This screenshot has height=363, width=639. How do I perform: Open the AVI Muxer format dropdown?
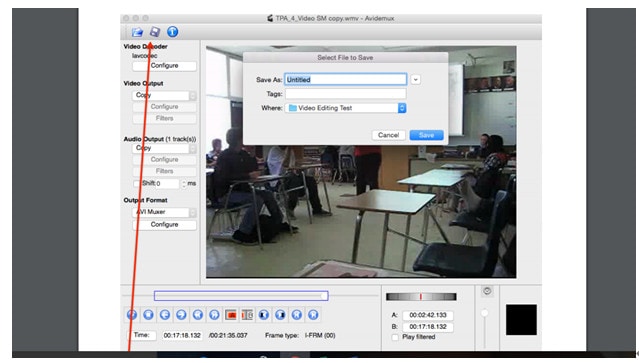[x=164, y=212]
